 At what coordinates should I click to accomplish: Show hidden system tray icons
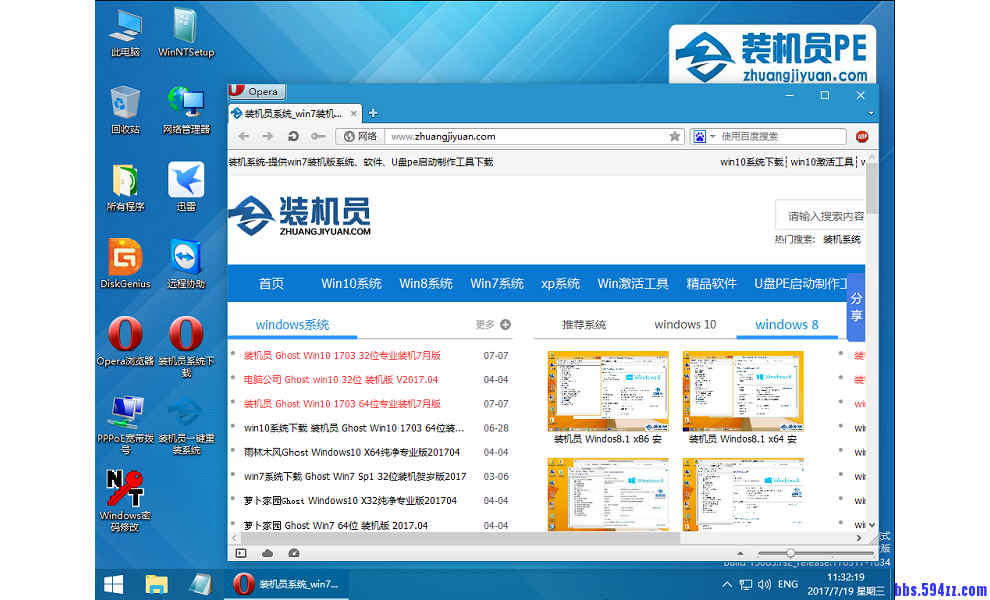pyautogui.click(x=728, y=584)
